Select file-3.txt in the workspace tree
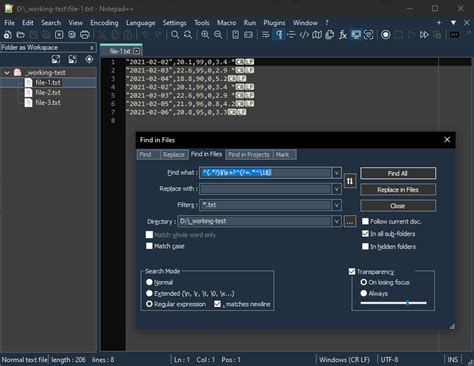This screenshot has height=366, width=474. pyautogui.click(x=48, y=103)
